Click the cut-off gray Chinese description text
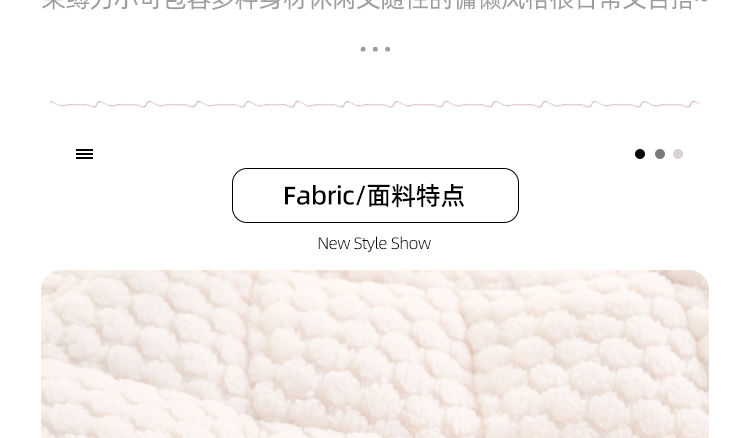 375,5
